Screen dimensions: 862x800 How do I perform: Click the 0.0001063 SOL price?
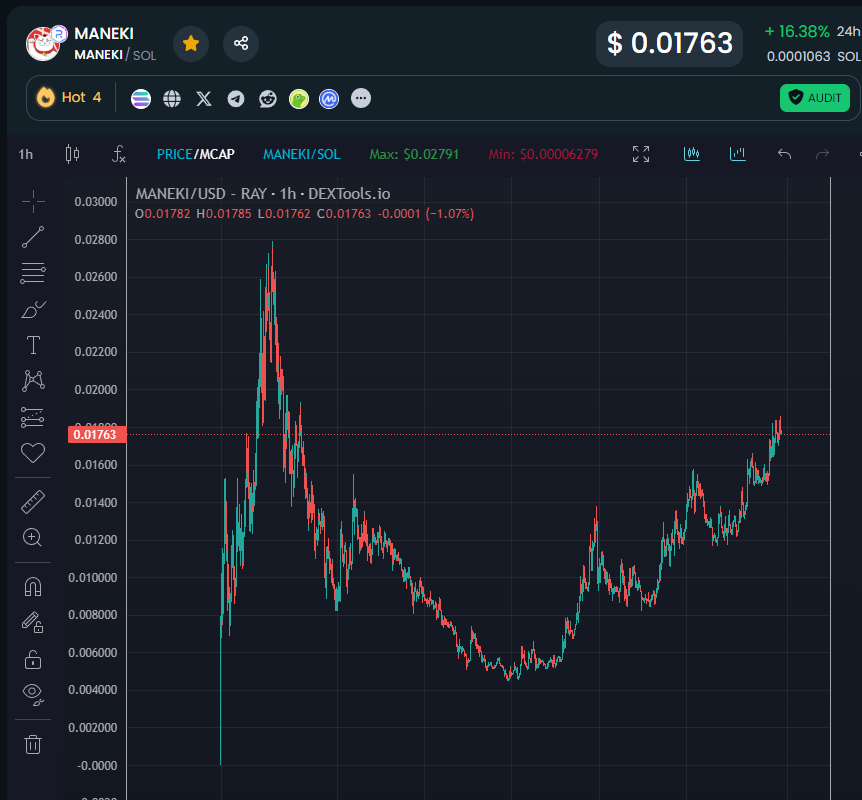[x=813, y=57]
